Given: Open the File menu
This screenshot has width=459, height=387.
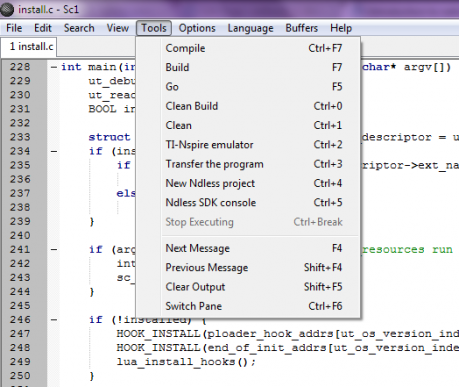Looking at the screenshot, I should coord(14,28).
